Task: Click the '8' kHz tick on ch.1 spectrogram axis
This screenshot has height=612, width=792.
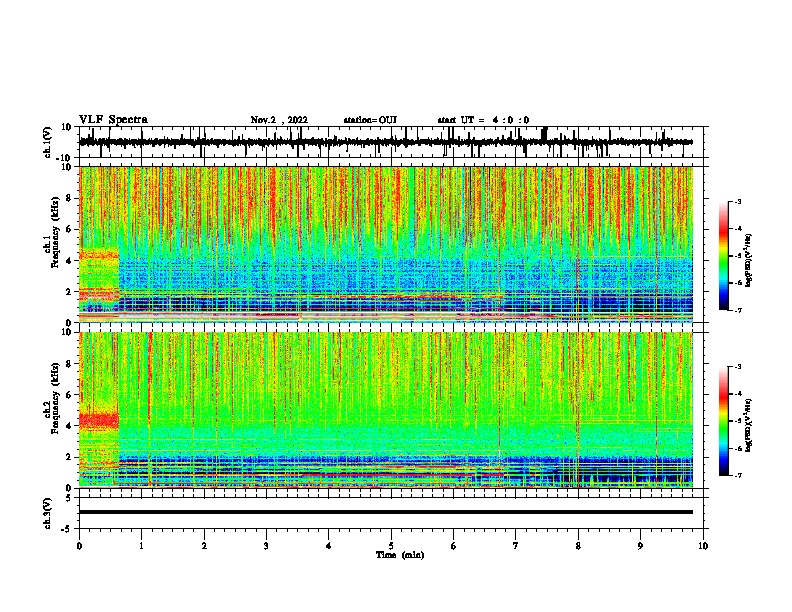Action: coord(69,198)
